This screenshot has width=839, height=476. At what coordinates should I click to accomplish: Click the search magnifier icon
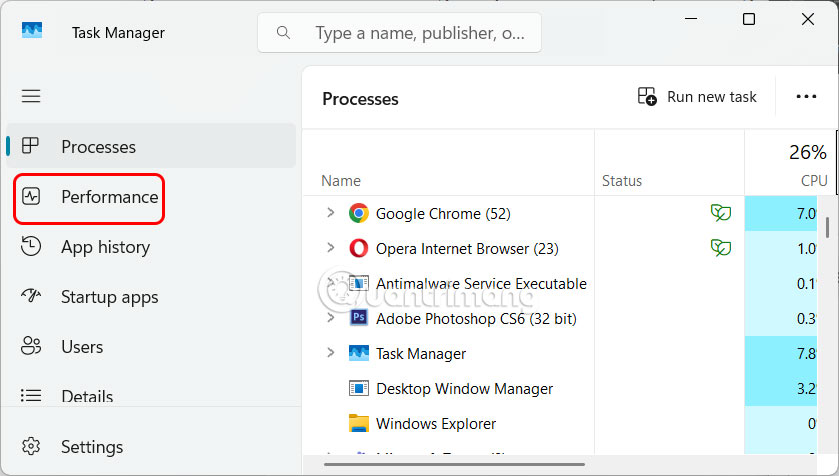point(283,33)
